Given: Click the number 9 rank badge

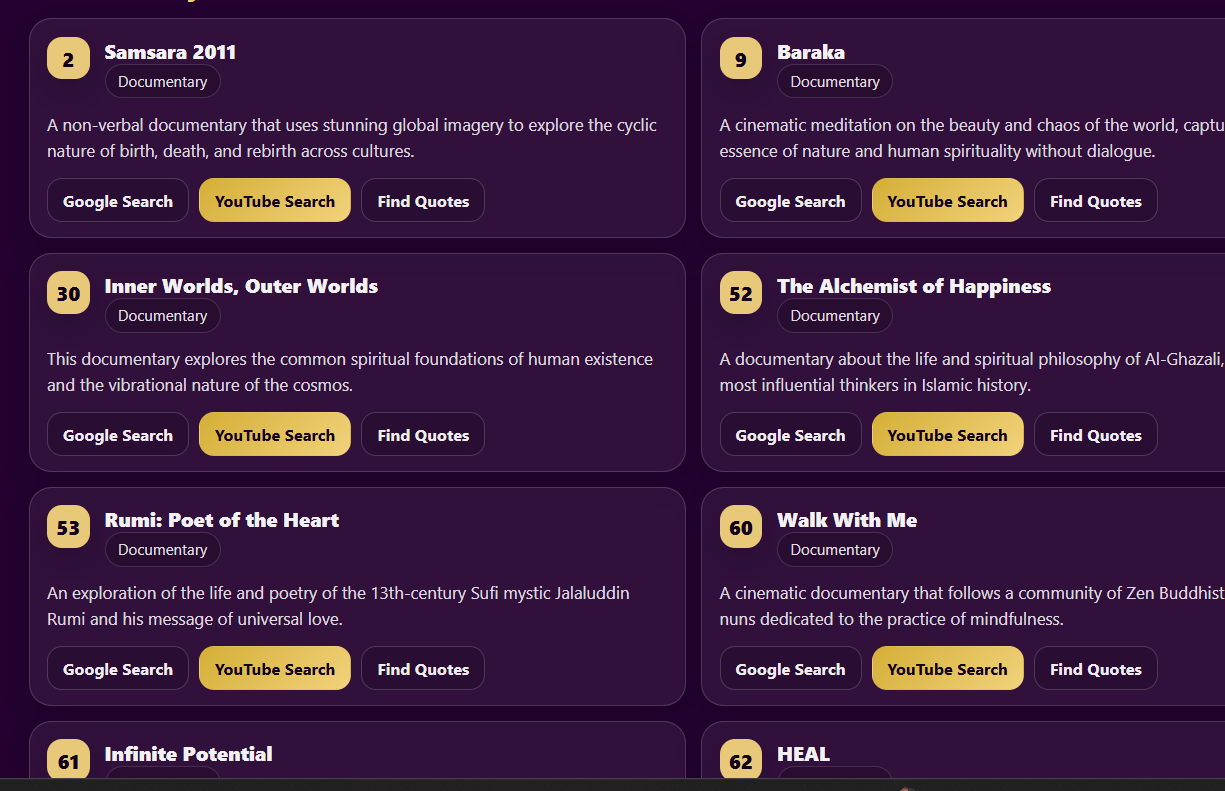Looking at the screenshot, I should (x=740, y=59).
